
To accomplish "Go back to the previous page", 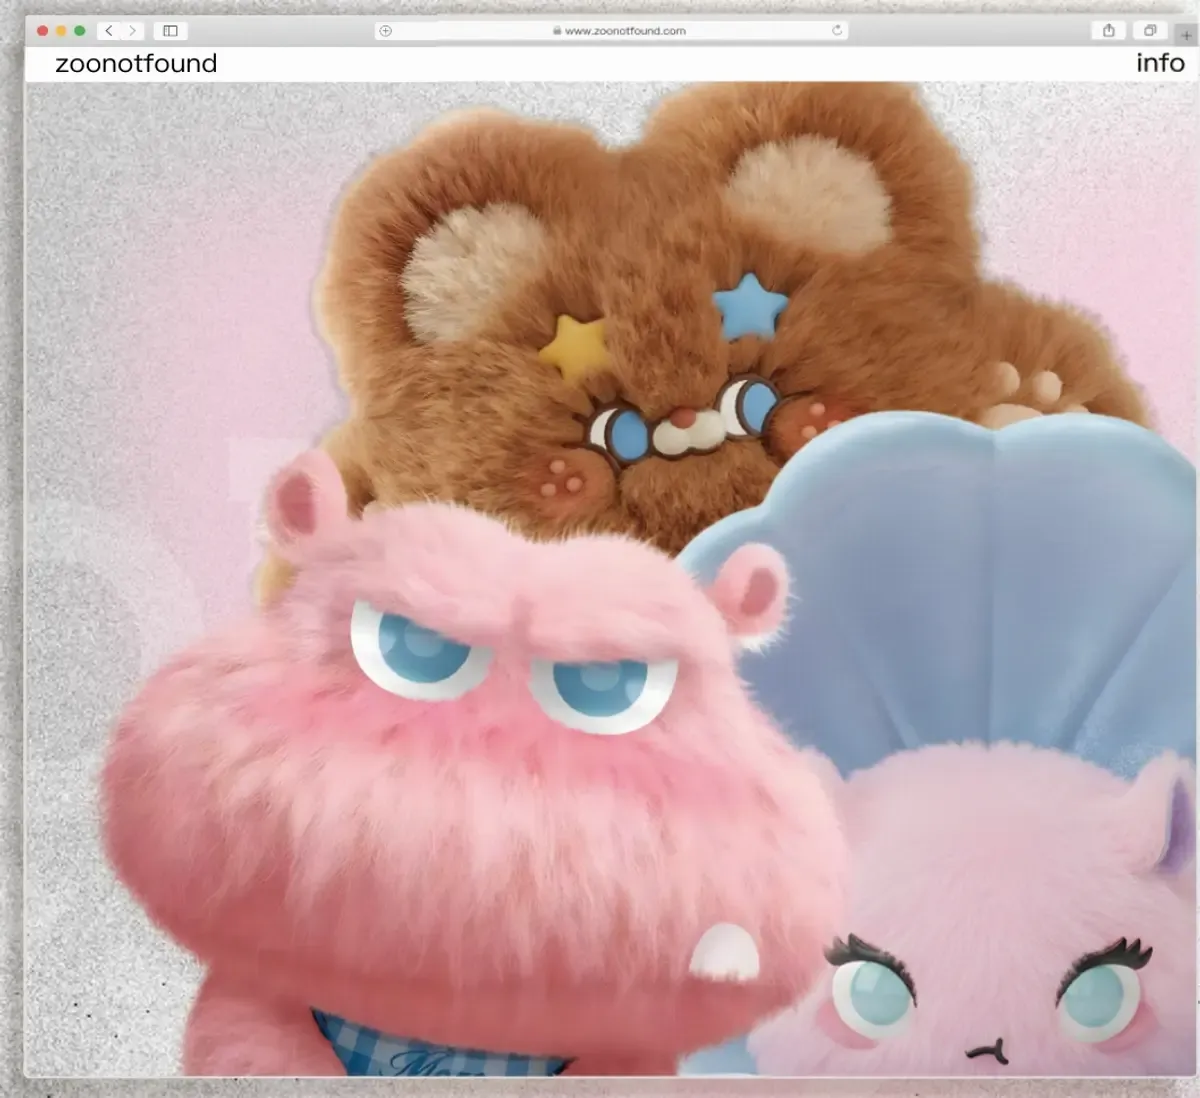I will (109, 31).
